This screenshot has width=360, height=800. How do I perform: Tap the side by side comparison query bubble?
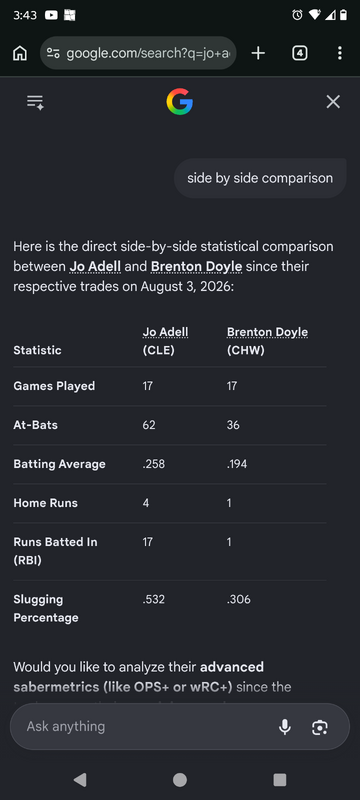coord(260,178)
